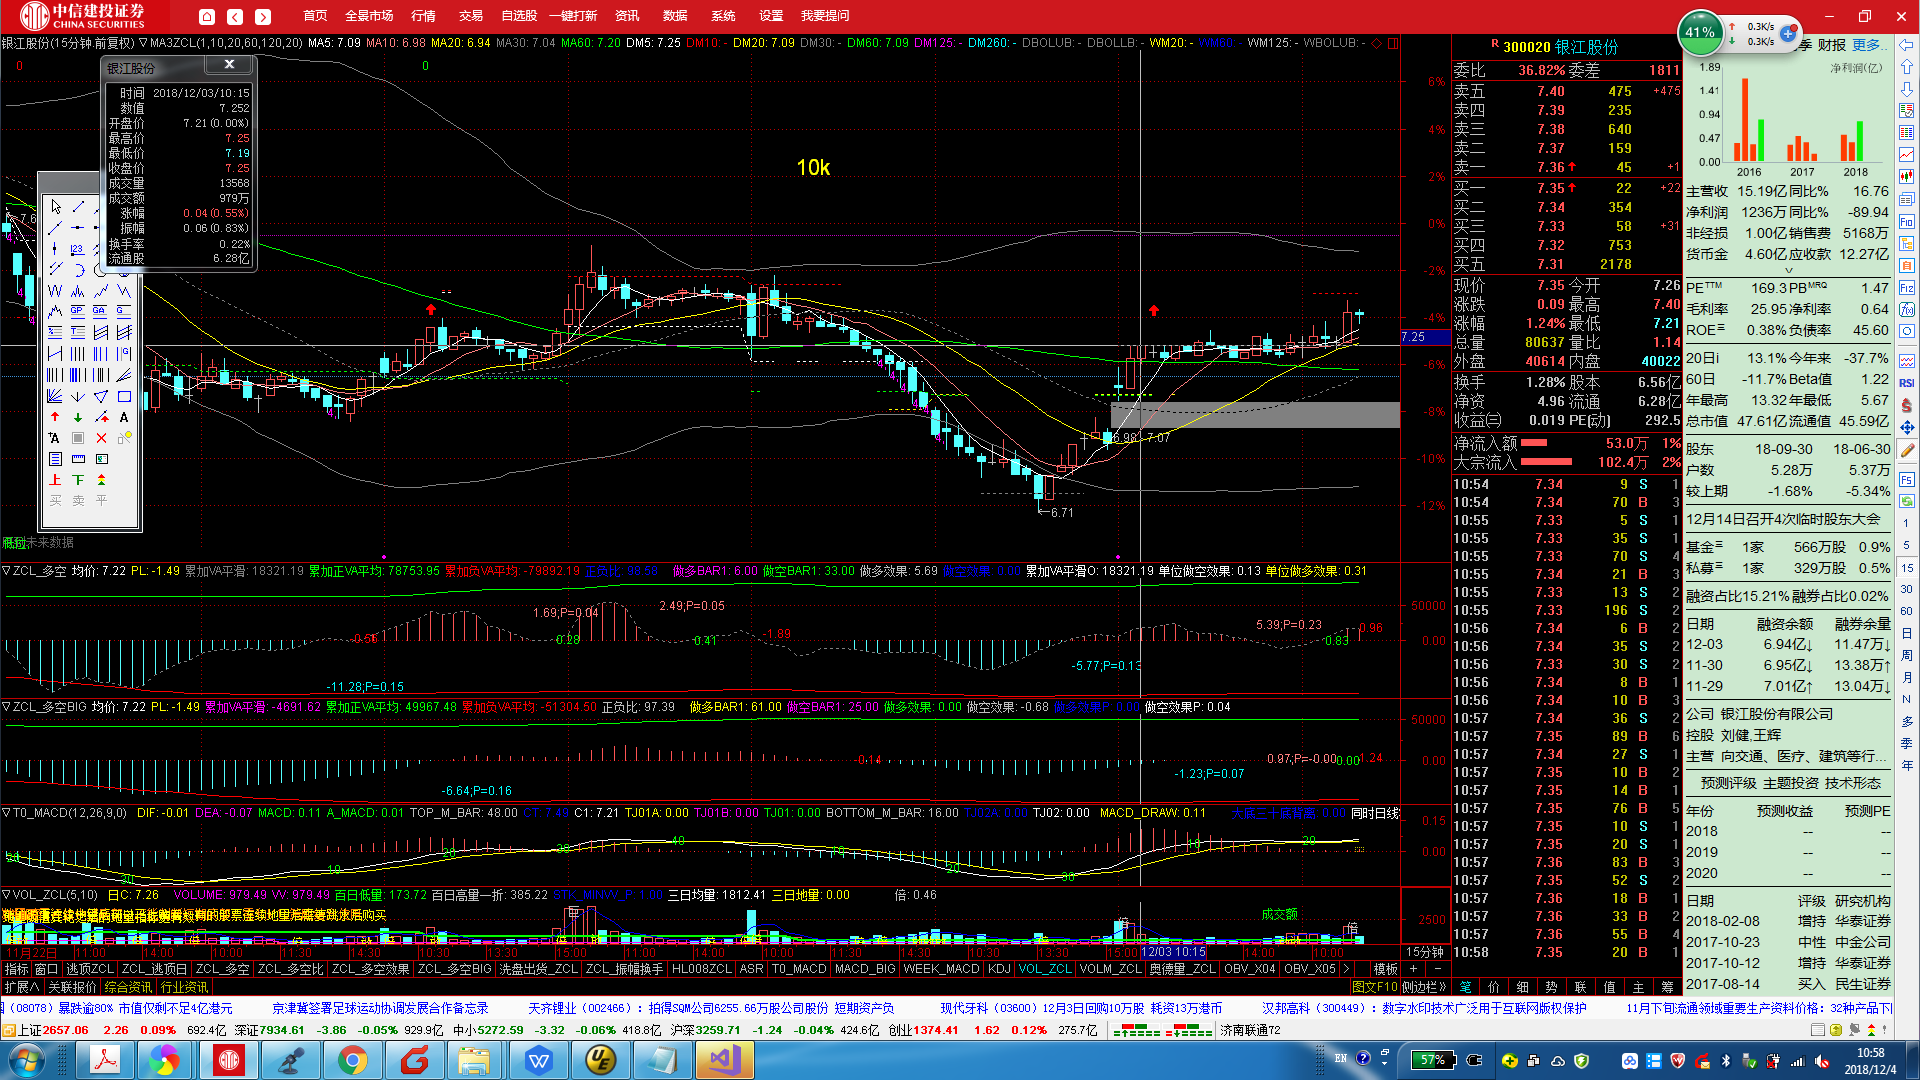Screen dimensions: 1920x1080
Task: Open 技术形态 section
Action: [1853, 783]
